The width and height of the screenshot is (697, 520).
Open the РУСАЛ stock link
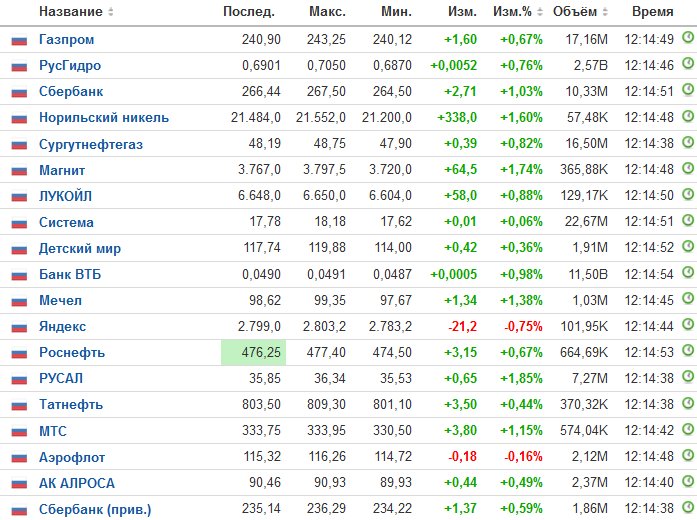click(61, 378)
